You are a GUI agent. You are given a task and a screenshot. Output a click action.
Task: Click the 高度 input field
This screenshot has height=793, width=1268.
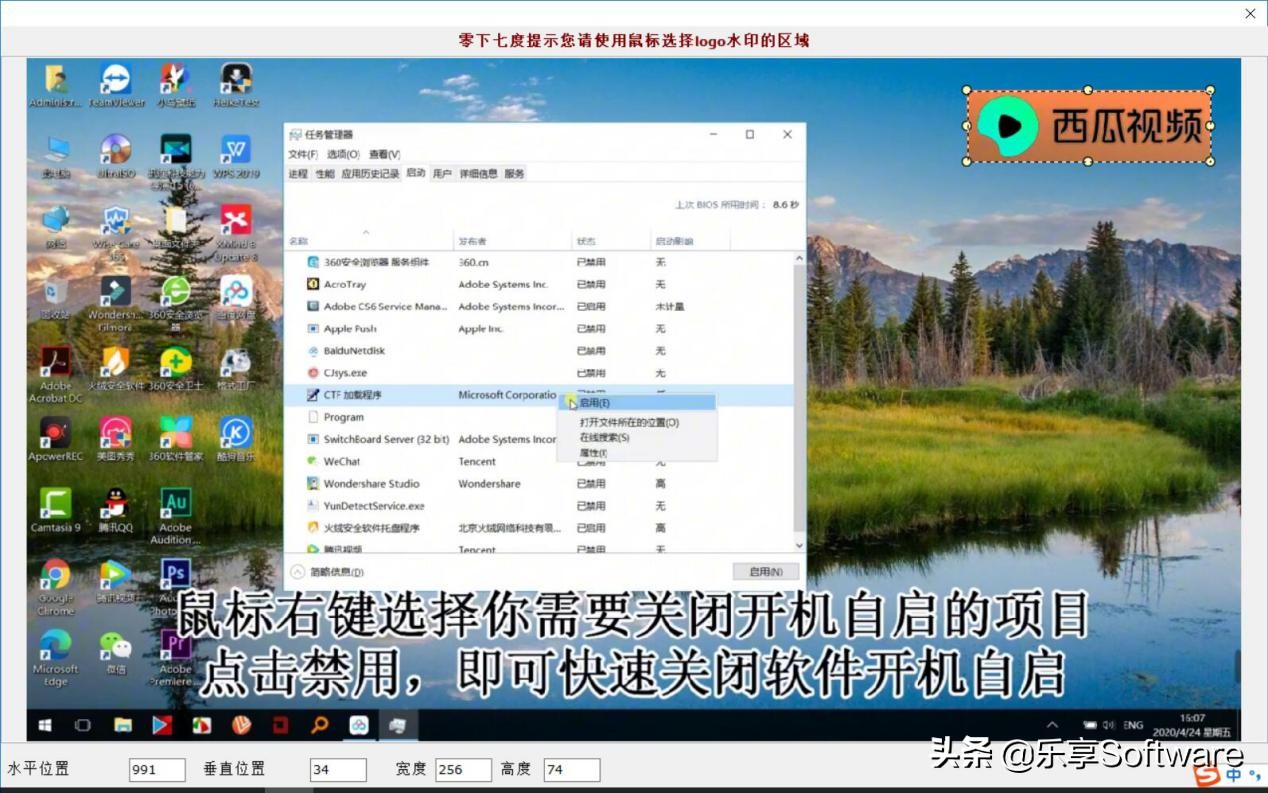[x=572, y=769]
